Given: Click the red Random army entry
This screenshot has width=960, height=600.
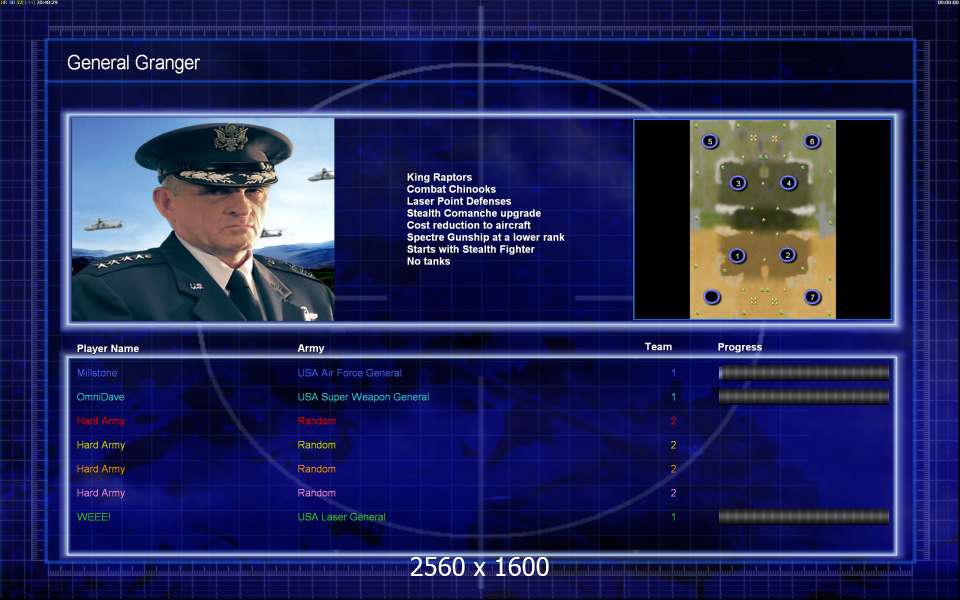Looking at the screenshot, I should [317, 421].
